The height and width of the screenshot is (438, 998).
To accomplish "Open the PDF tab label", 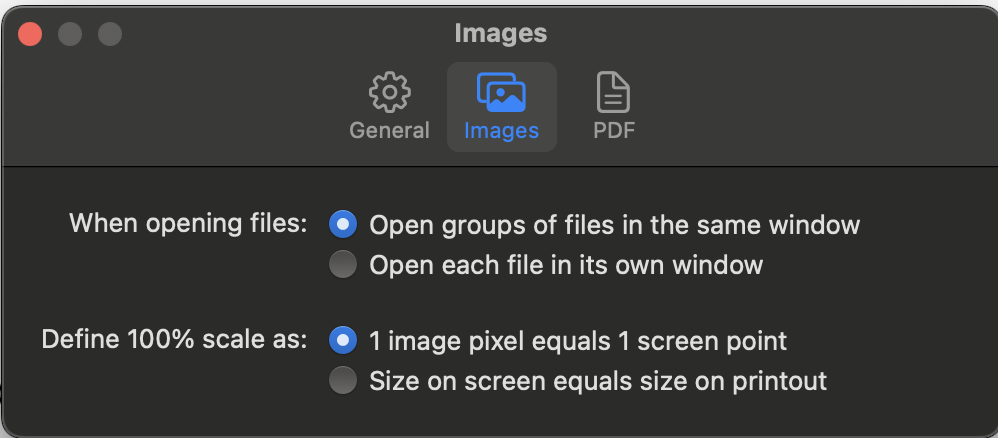I will 614,131.
